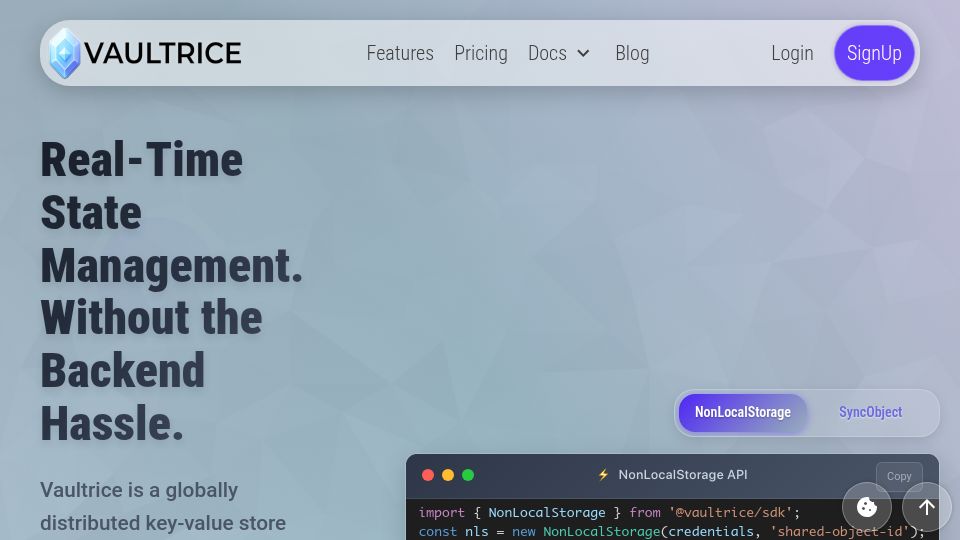The height and width of the screenshot is (540, 960).
Task: Click the red dot in the code window
Action: (428, 475)
